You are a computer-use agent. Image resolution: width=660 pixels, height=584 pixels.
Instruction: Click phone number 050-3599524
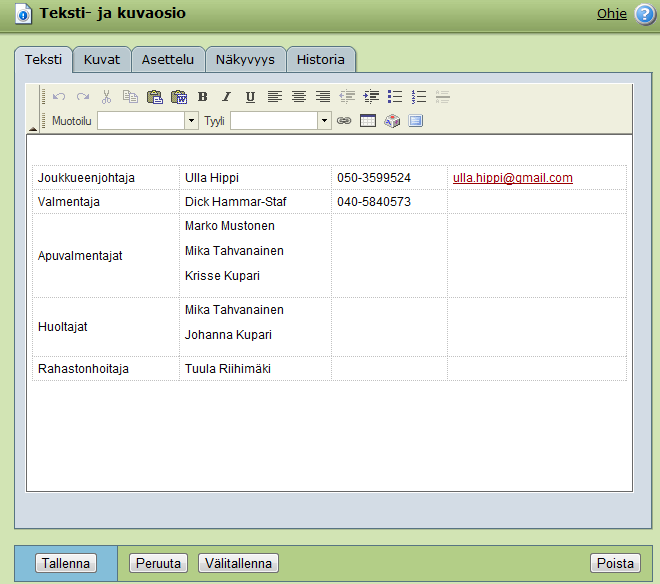click(x=374, y=178)
